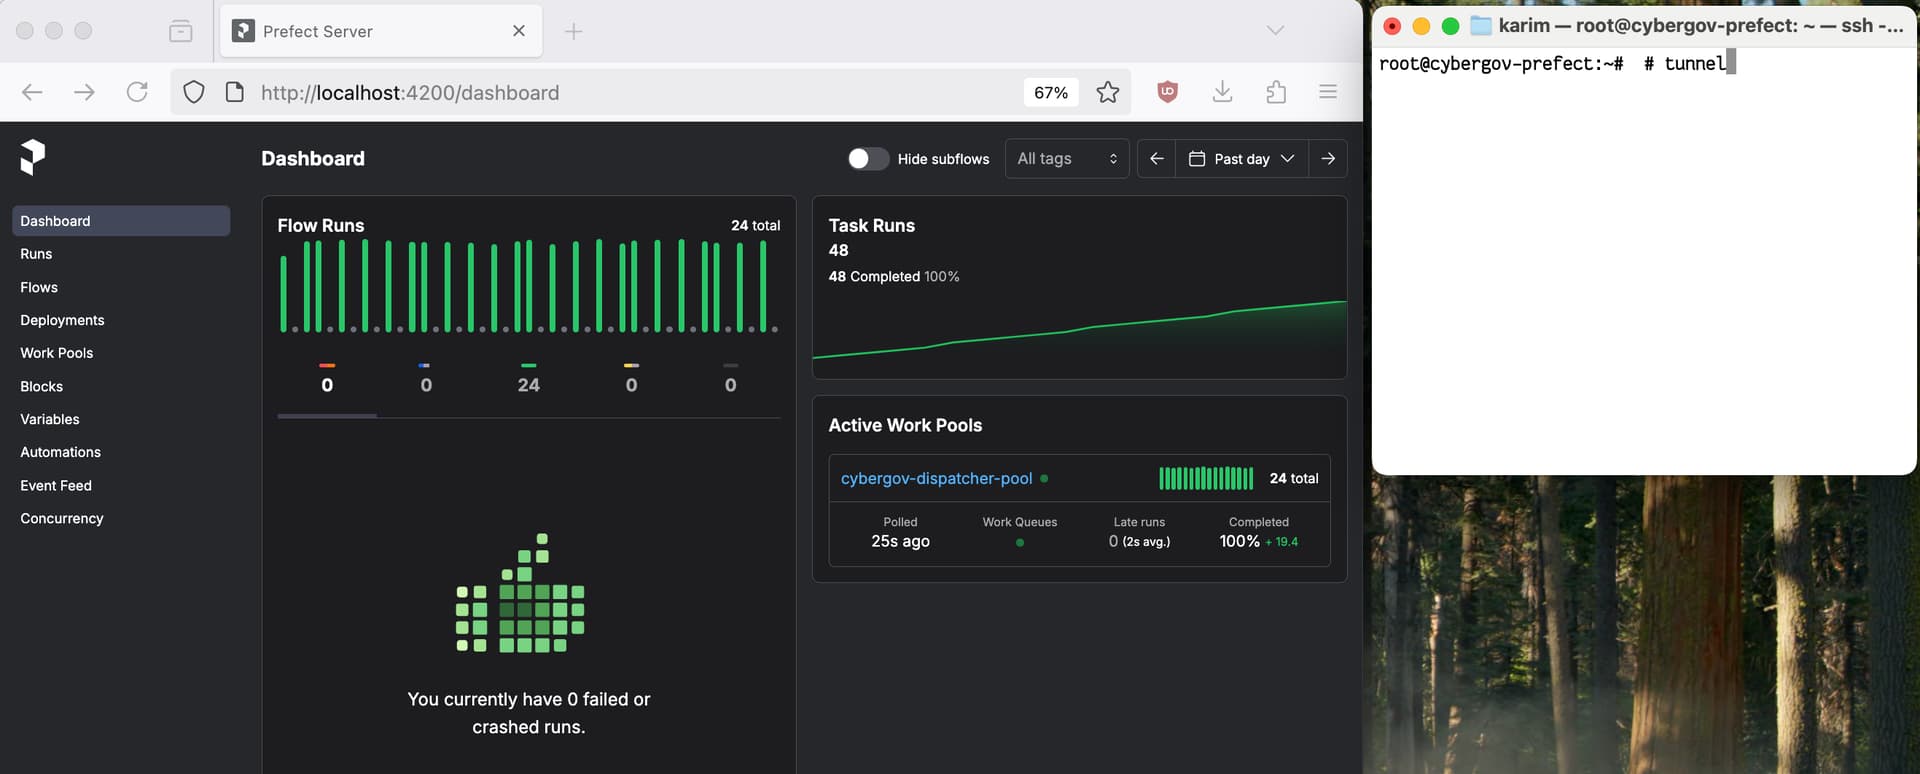This screenshot has width=1920, height=774.
Task: Click the 'Completed 100%' work pool value
Action: (1258, 541)
